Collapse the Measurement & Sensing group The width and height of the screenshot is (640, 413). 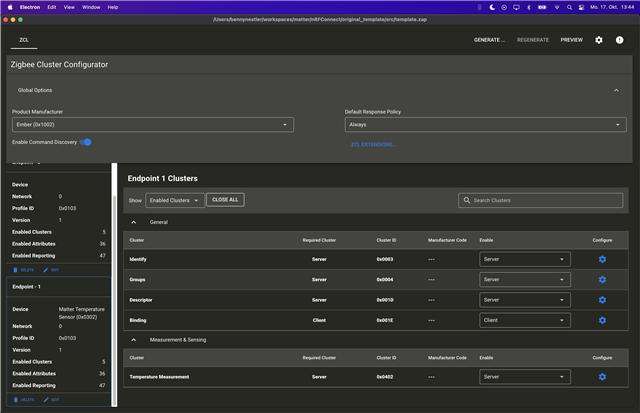point(133,340)
